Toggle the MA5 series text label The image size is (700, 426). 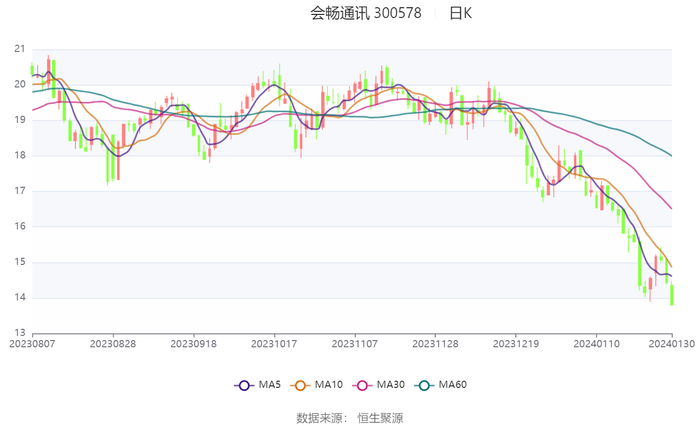[x=267, y=385]
